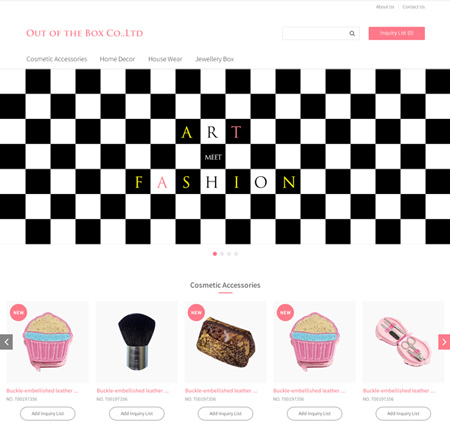Click the Art Meet Fashion checkerboard banner
Viewport: 450px width, 428px height.
[225, 157]
